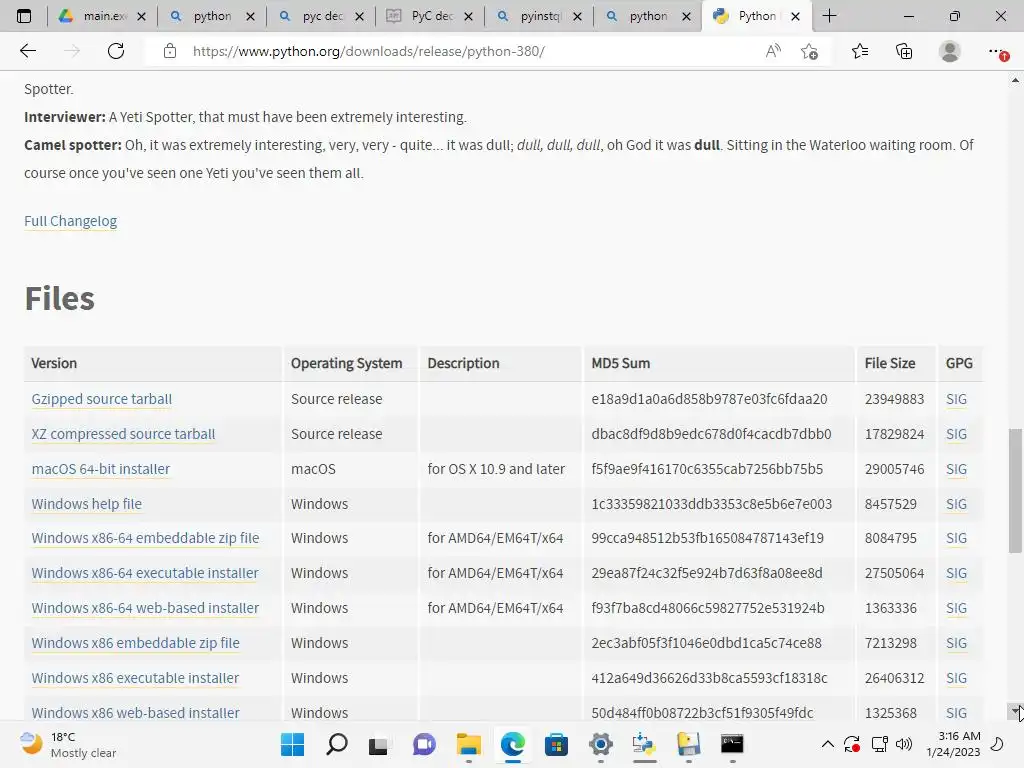Select file size 27505064
The width and height of the screenshot is (1024, 768).
[x=894, y=573]
